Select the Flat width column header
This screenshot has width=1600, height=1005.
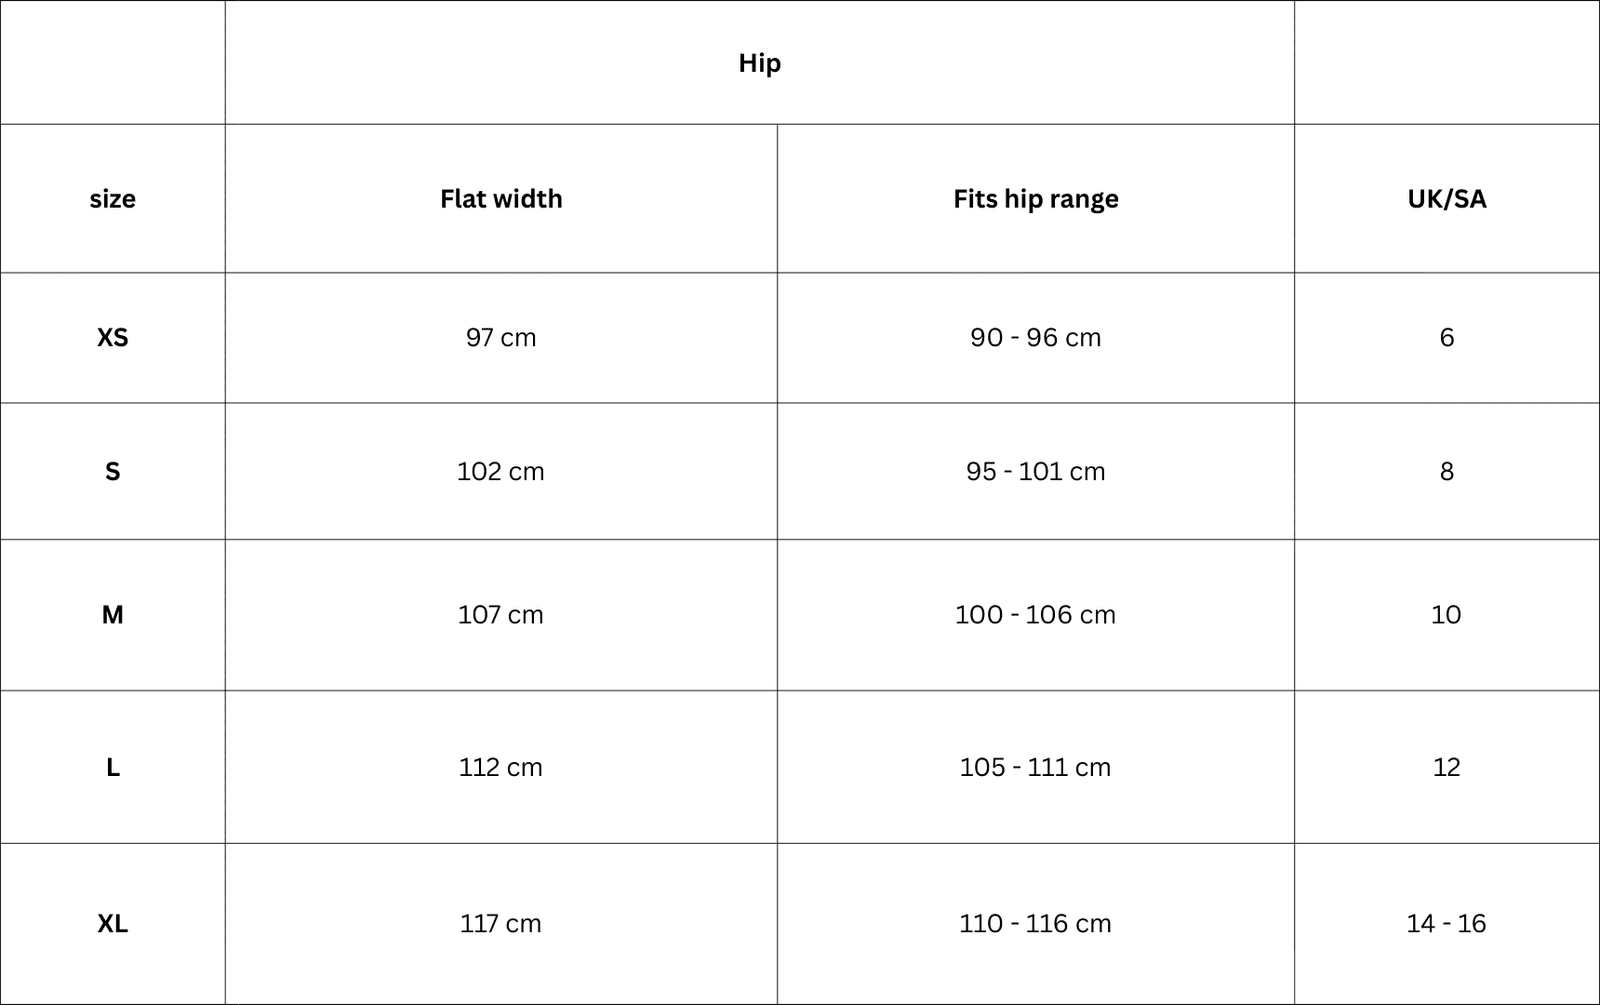[501, 199]
